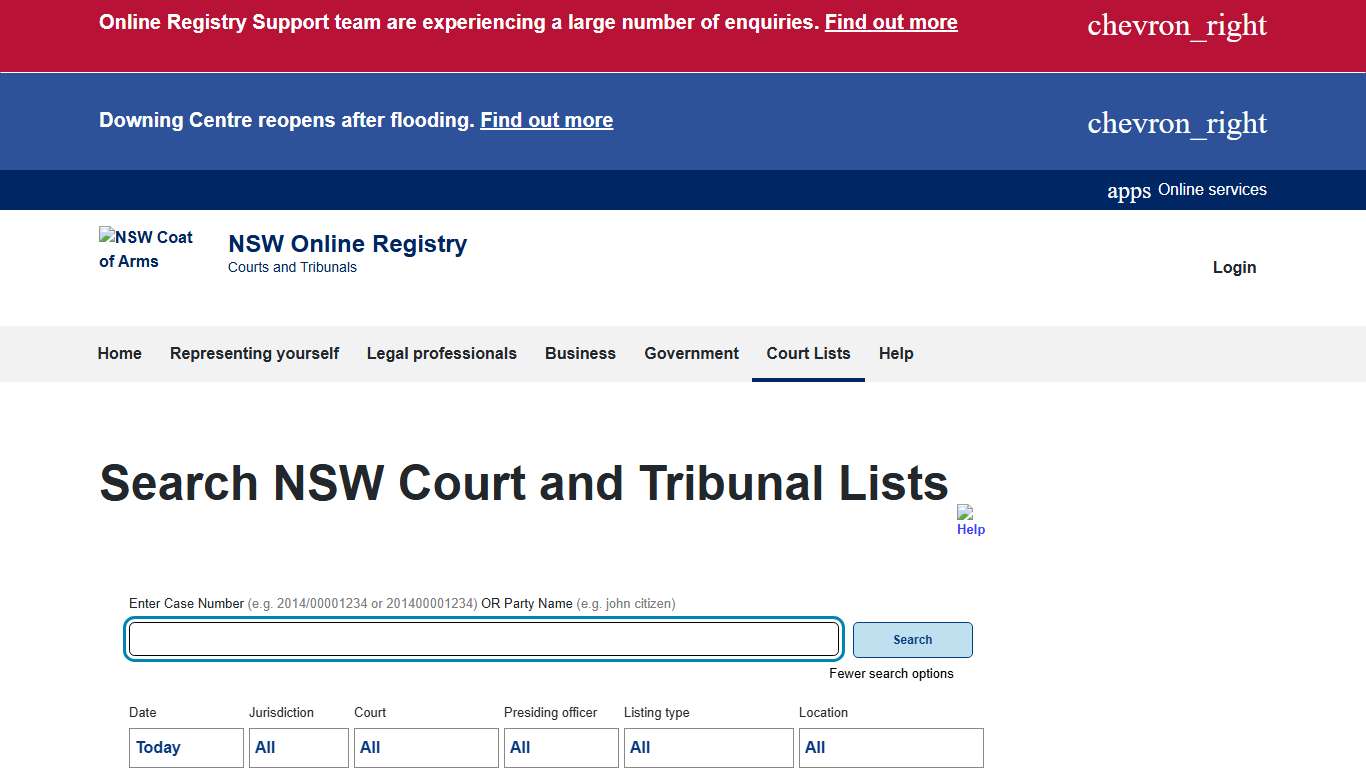Expand the Location dropdown
Viewport: 1366px width, 768px height.
890,747
